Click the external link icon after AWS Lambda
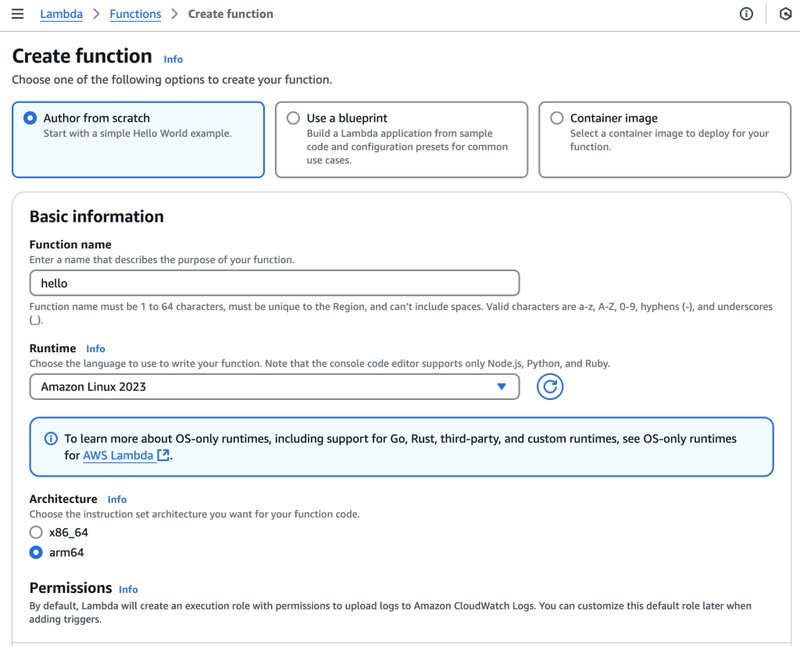800x646 pixels. pyautogui.click(x=164, y=455)
